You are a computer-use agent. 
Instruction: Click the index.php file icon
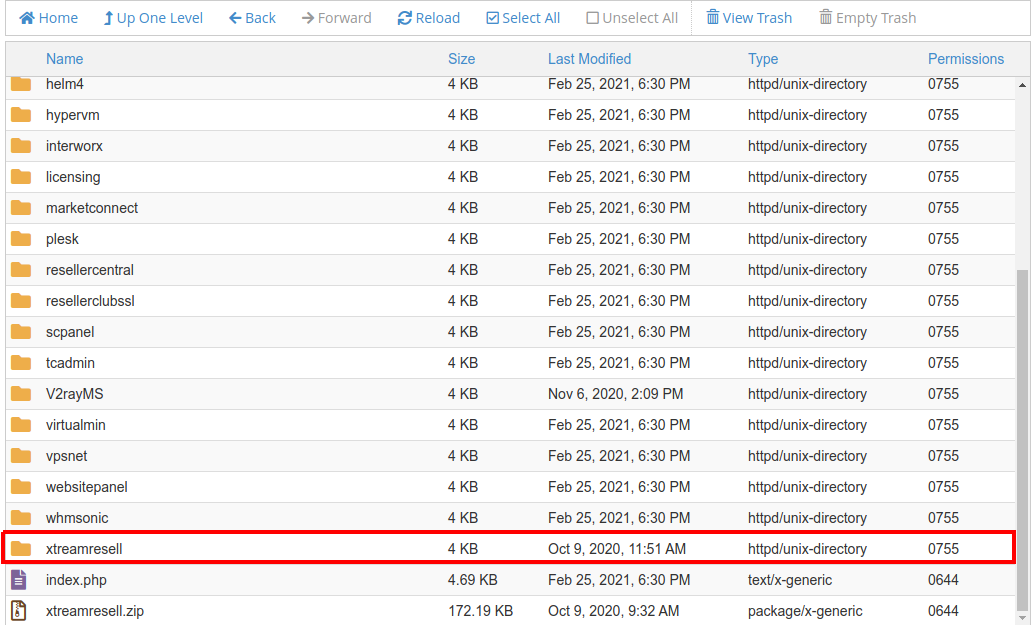(19, 579)
